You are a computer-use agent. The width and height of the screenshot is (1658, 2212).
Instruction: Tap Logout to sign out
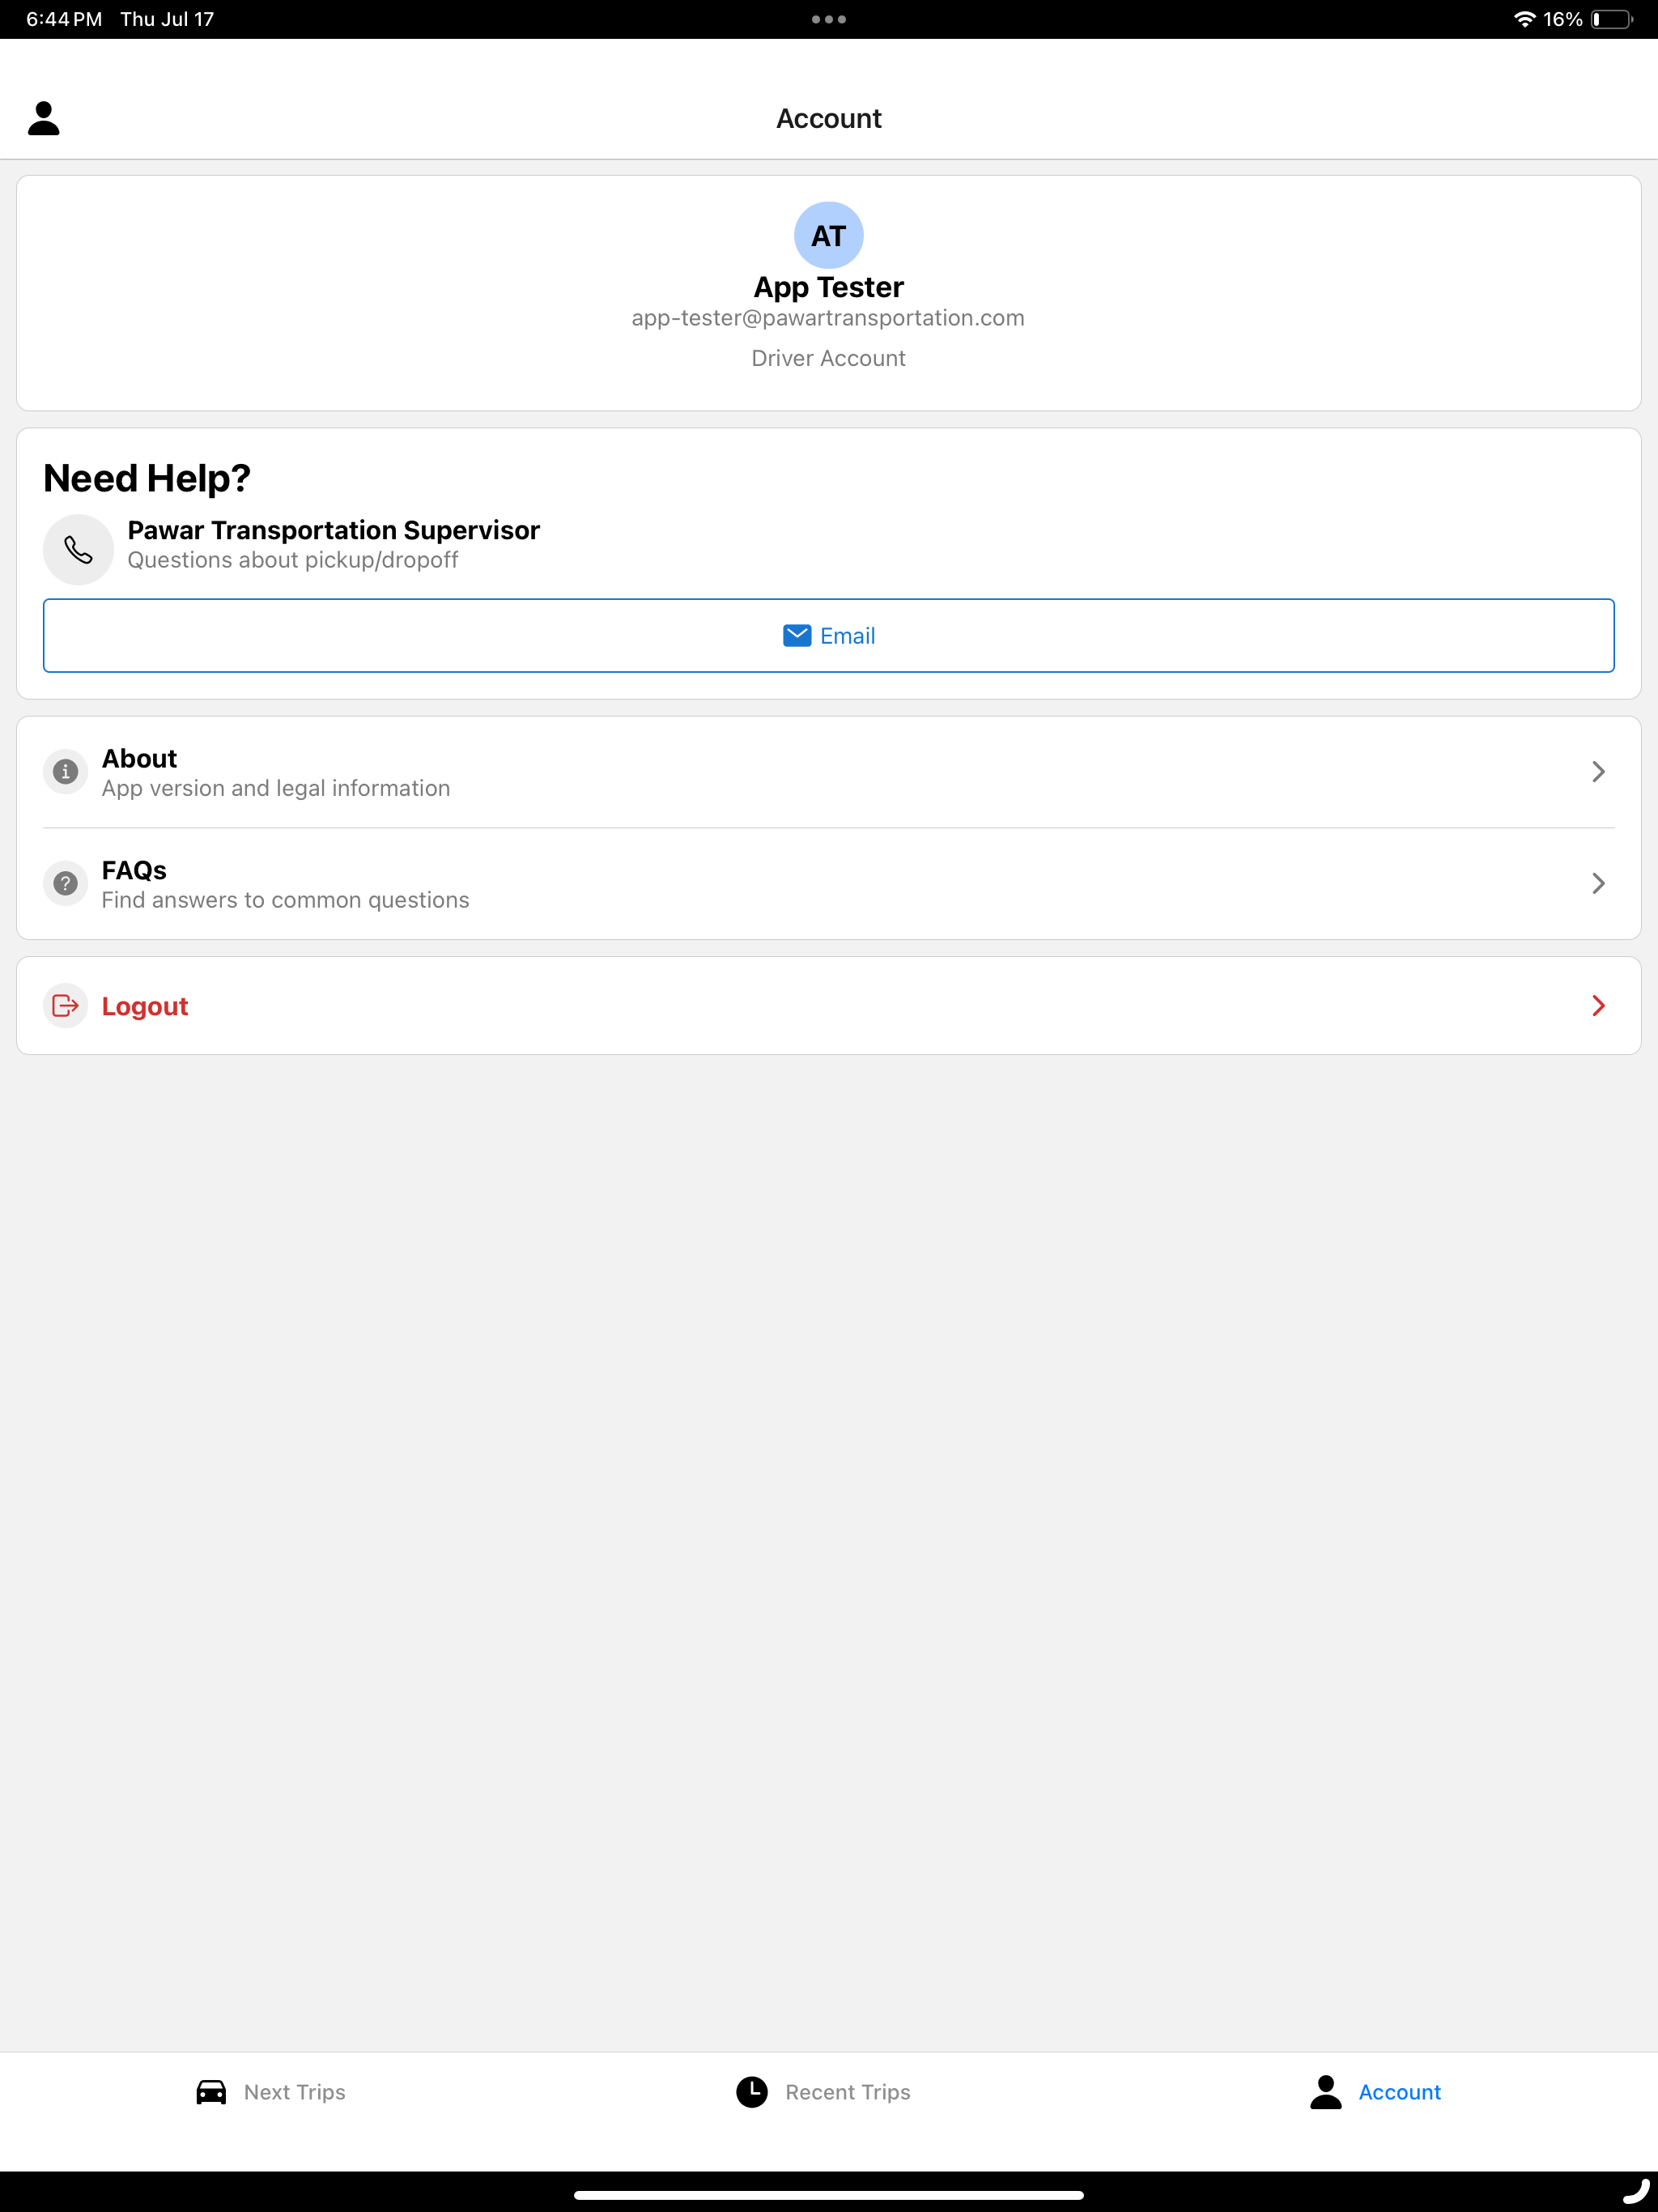[x=829, y=1006]
